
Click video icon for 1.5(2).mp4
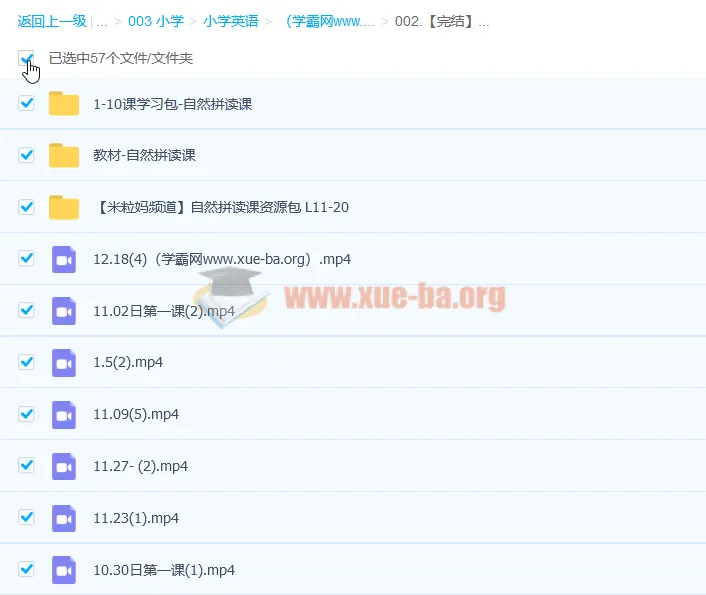[64, 363]
